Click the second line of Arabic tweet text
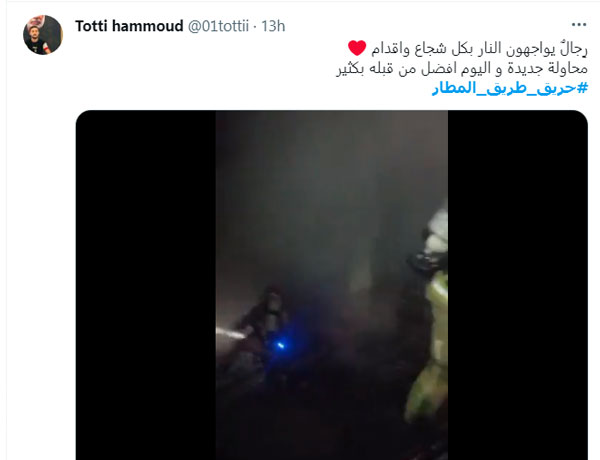The width and height of the screenshot is (600, 460). (x=462, y=69)
